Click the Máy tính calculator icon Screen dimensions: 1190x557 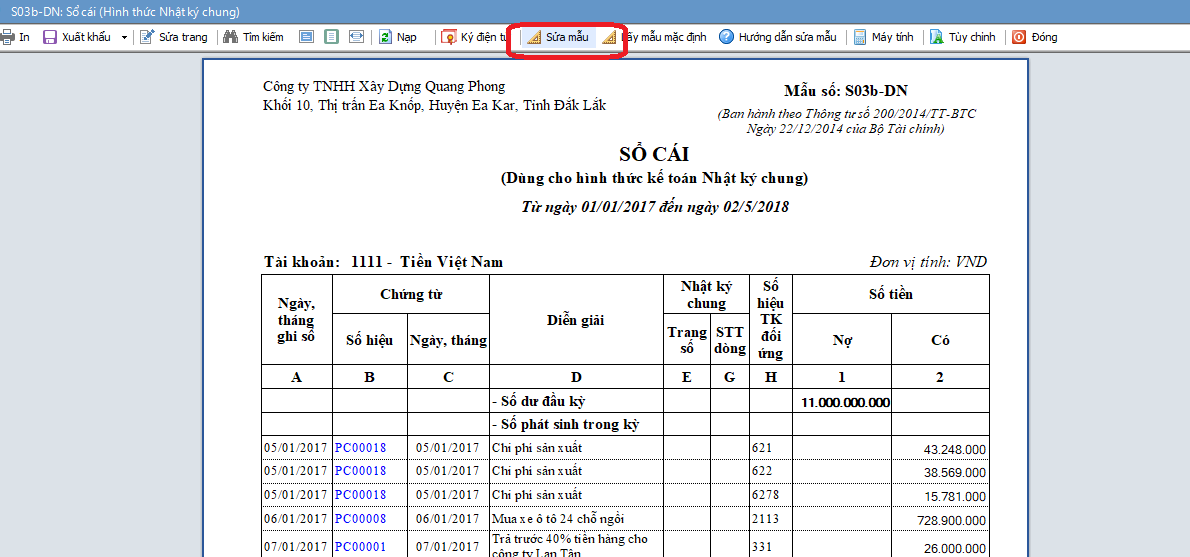(x=860, y=36)
